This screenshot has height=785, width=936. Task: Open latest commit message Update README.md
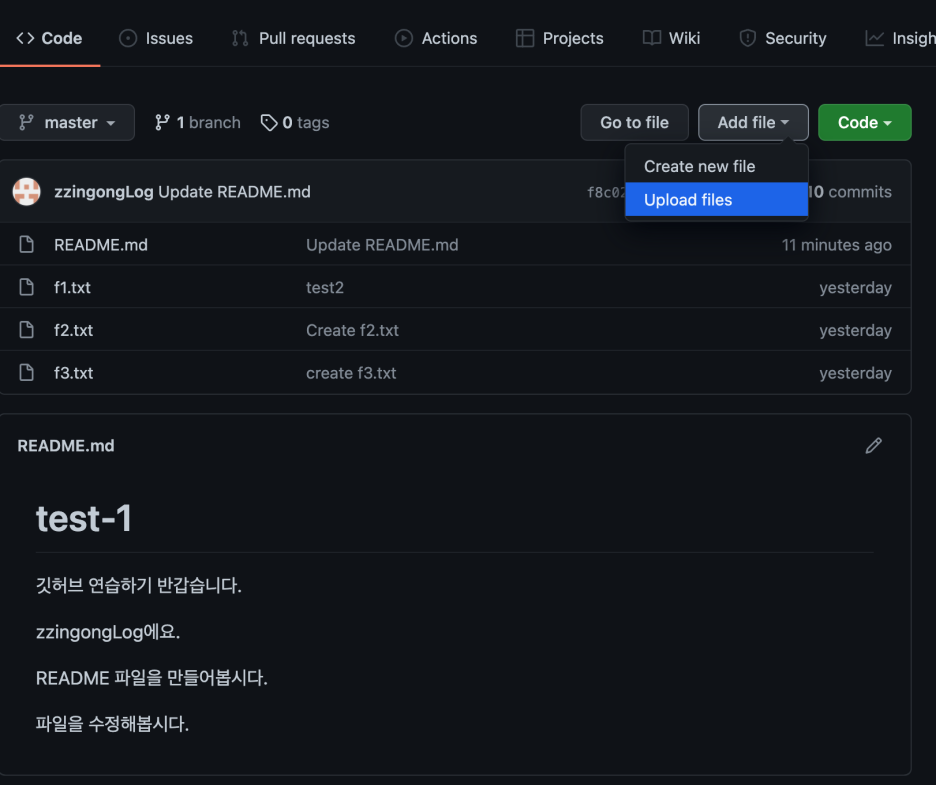[234, 192]
